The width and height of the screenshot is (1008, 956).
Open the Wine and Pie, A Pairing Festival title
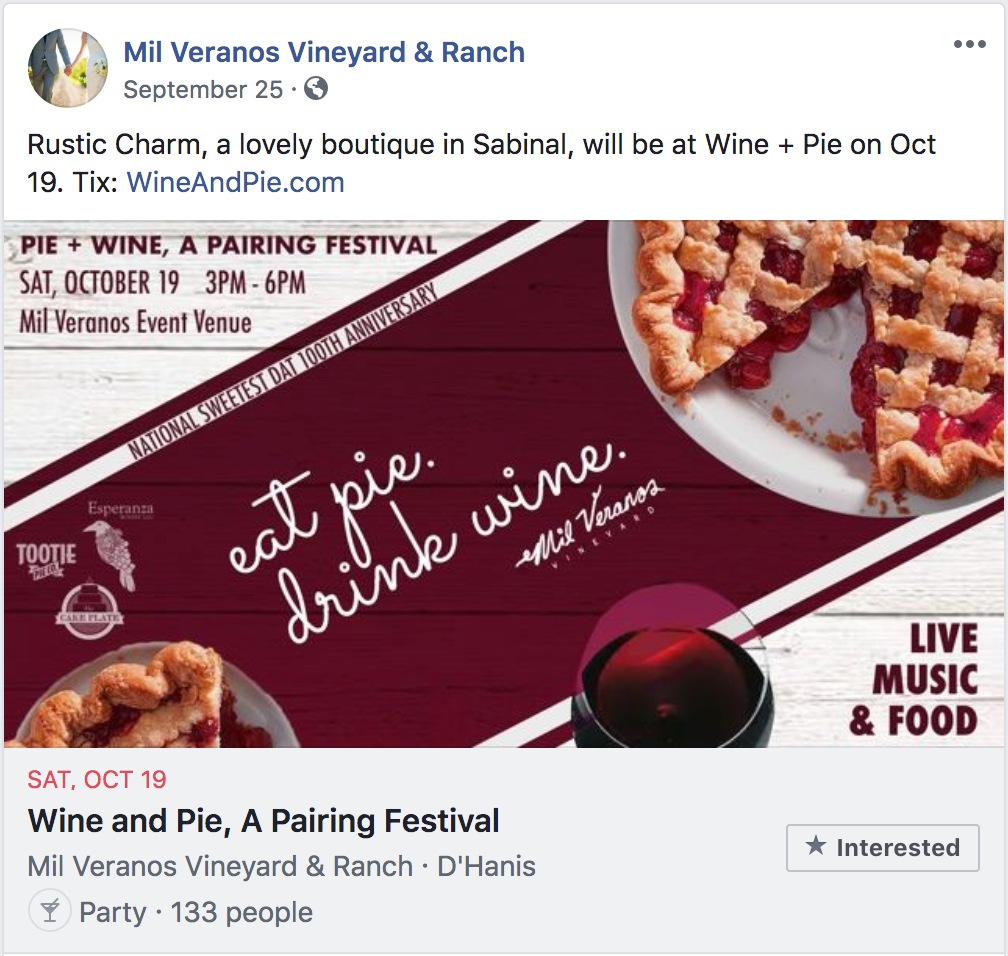click(264, 820)
